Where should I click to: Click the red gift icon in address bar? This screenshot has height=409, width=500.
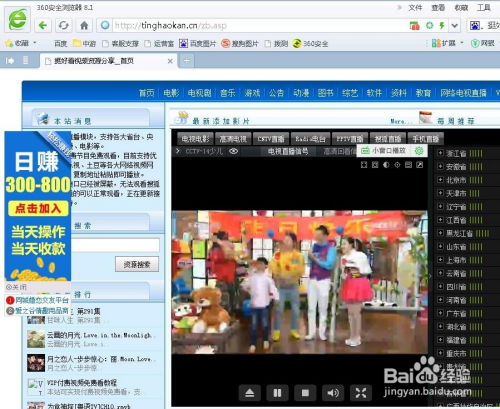tap(415, 25)
